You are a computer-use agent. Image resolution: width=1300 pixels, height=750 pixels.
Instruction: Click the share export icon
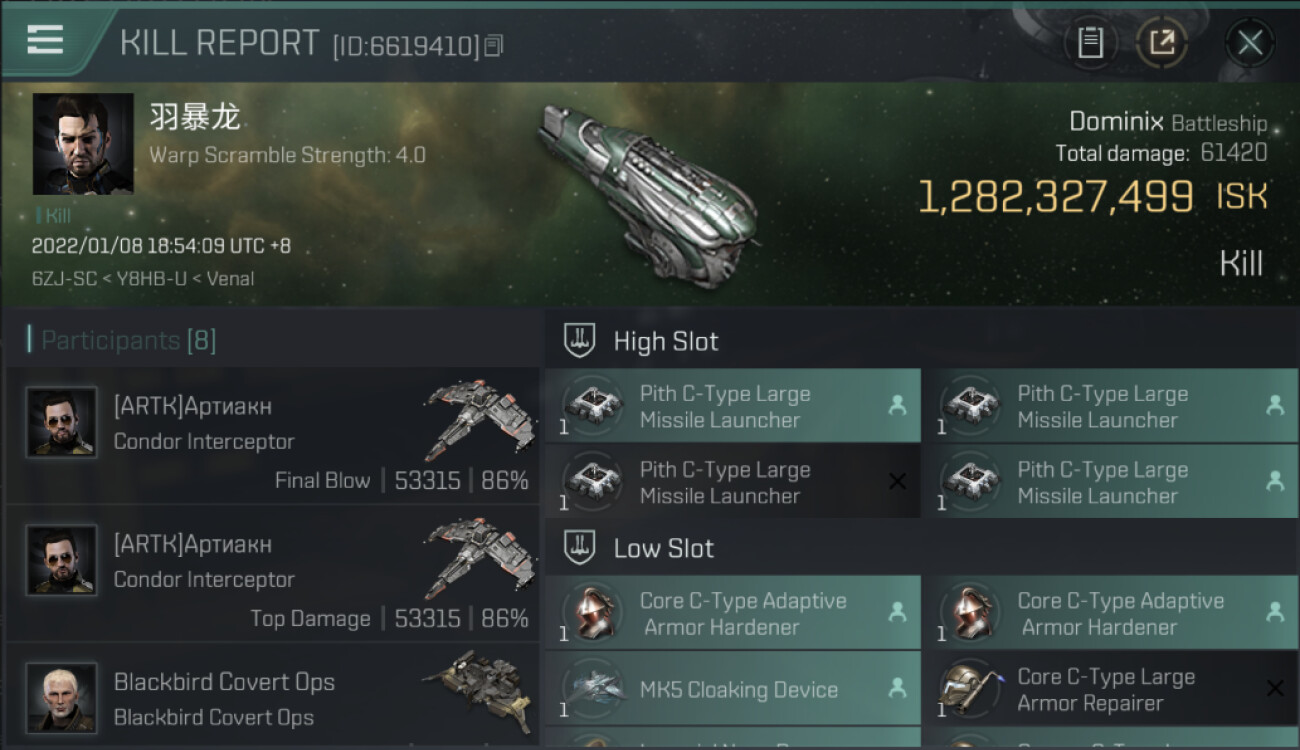1161,43
